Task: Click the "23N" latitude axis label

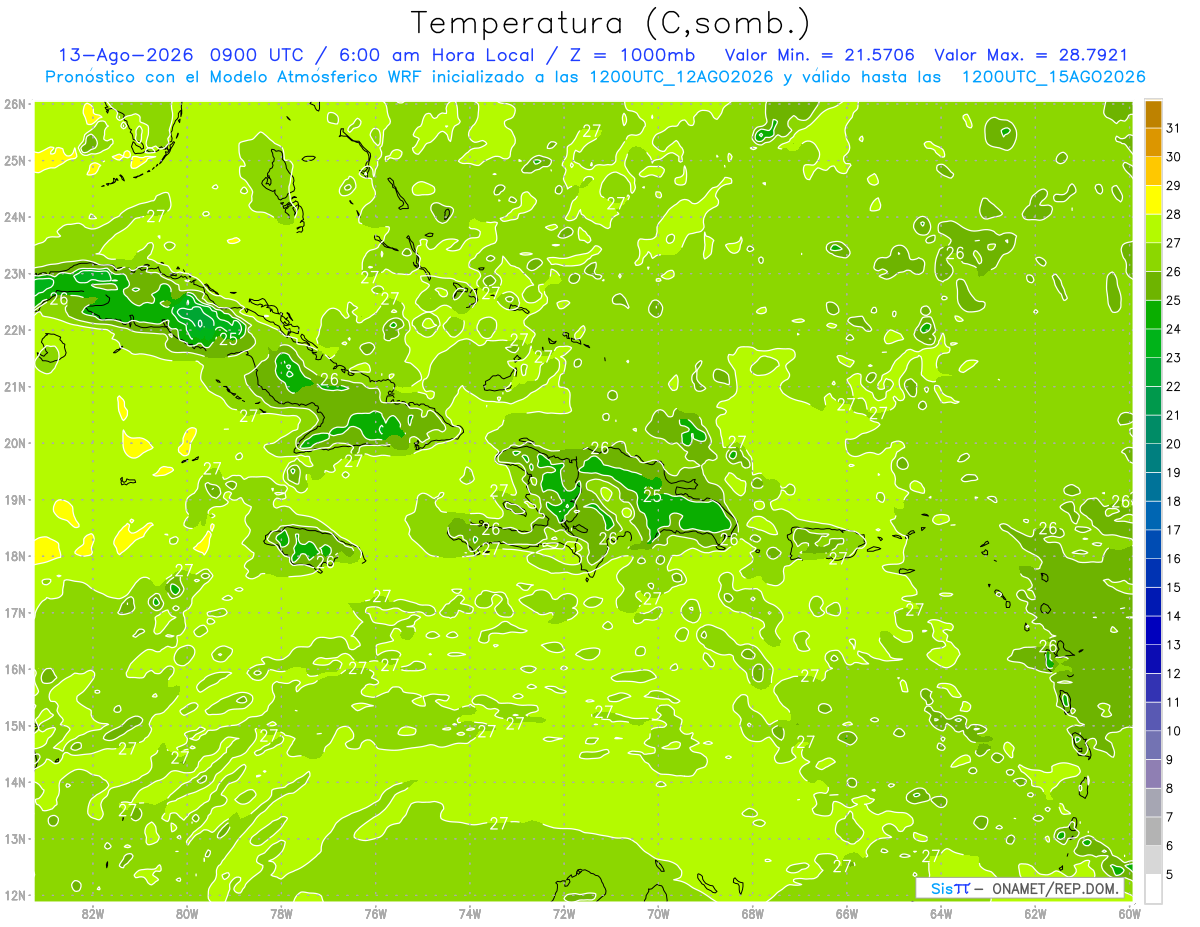Action: pos(15,274)
